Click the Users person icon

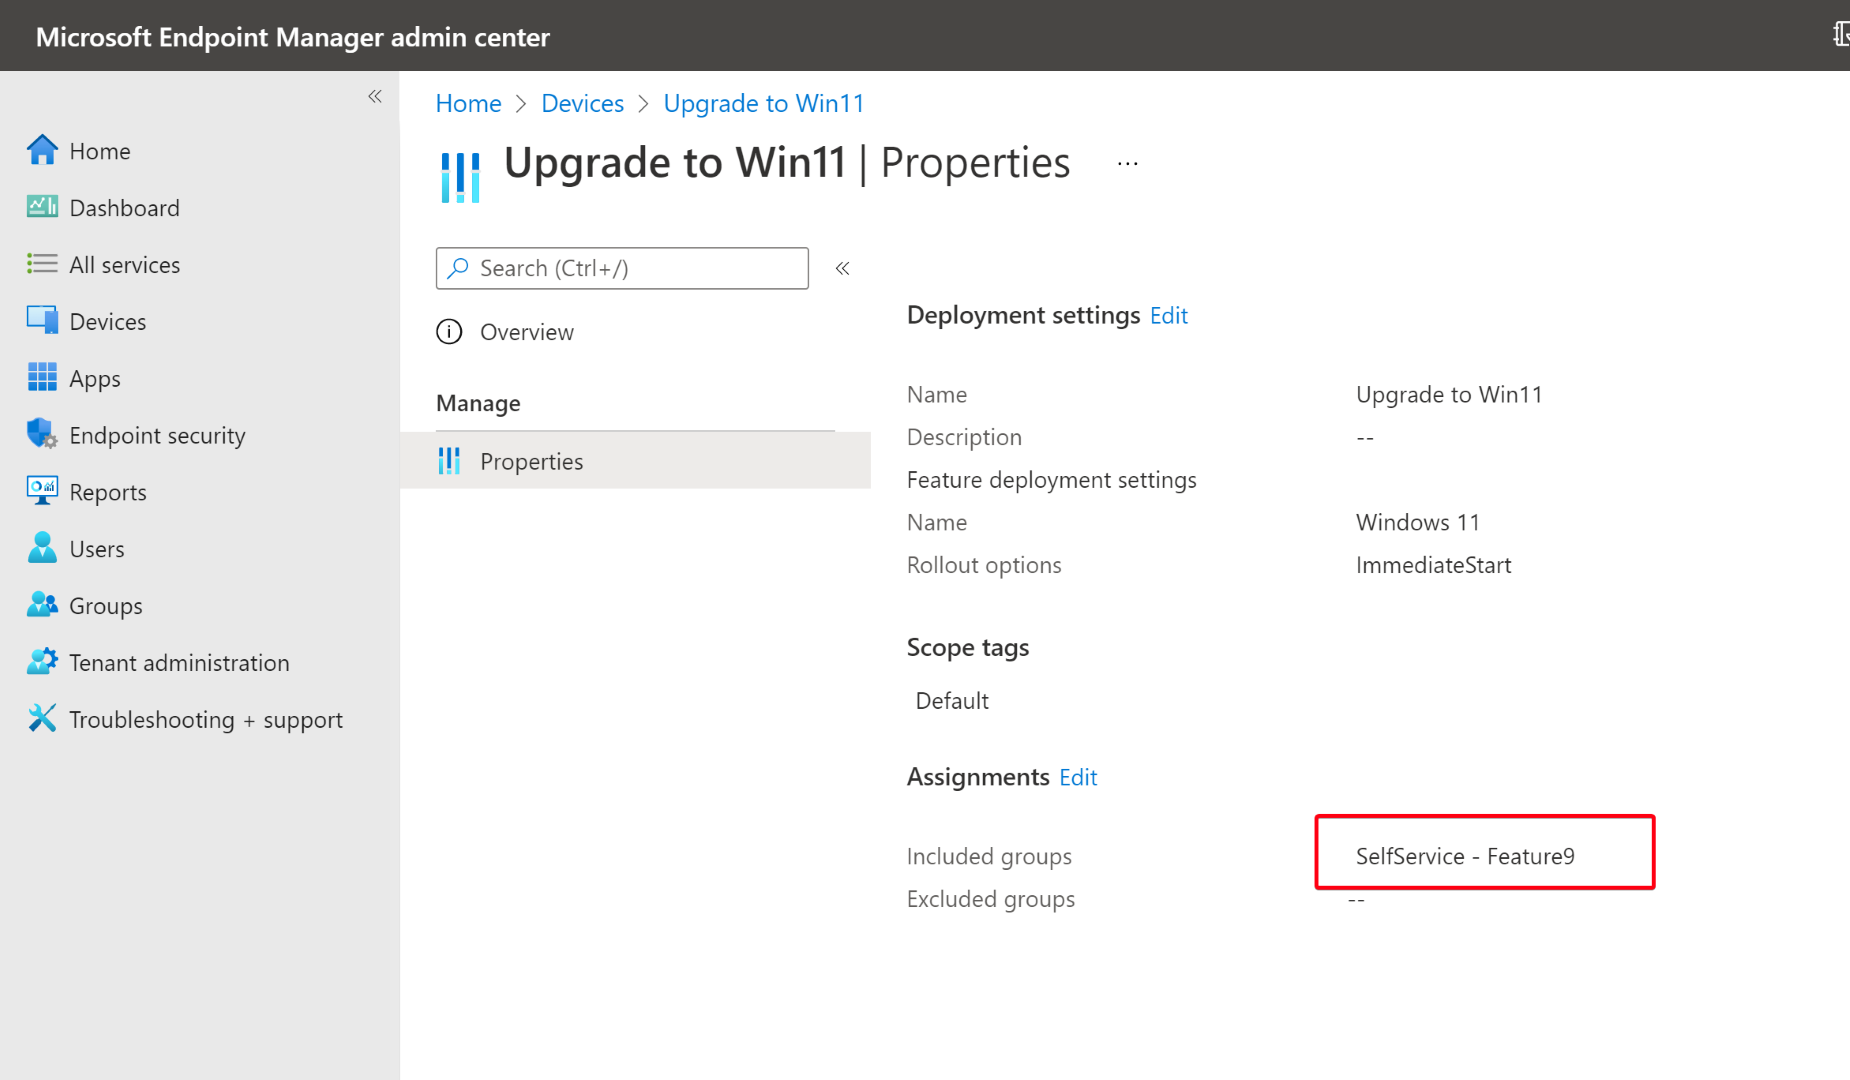pyautogui.click(x=42, y=548)
